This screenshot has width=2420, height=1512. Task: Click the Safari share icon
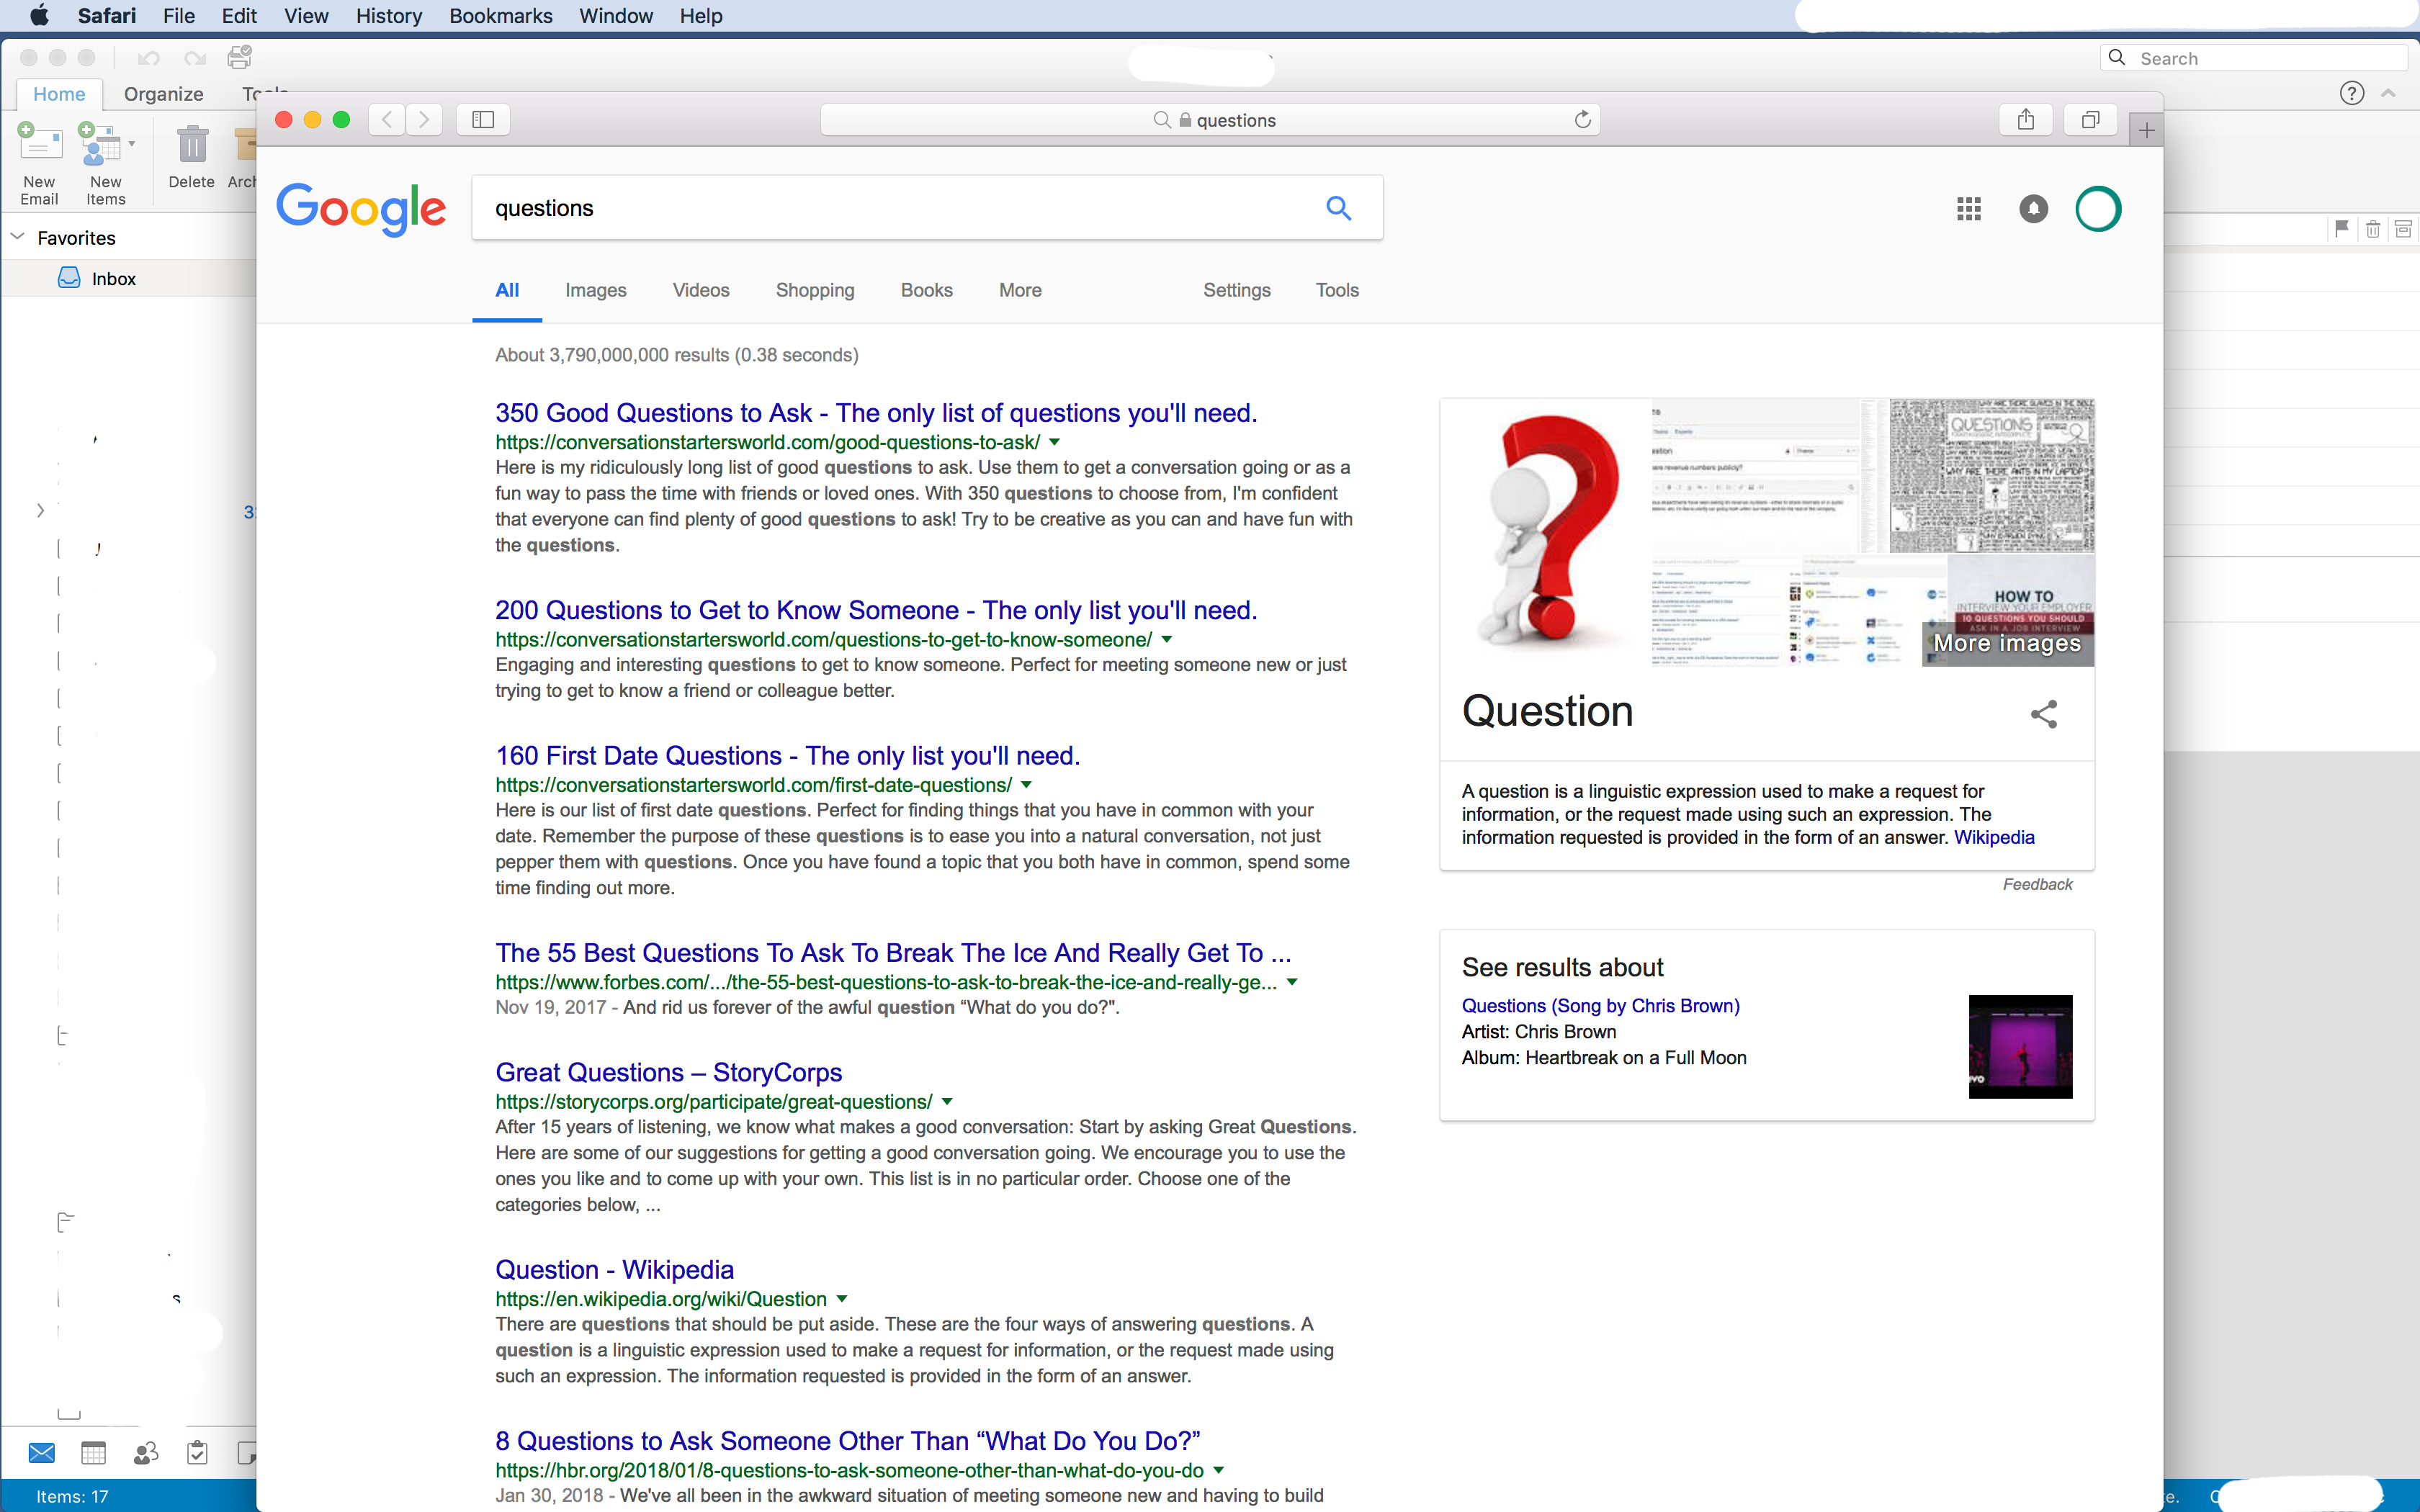coord(2025,120)
